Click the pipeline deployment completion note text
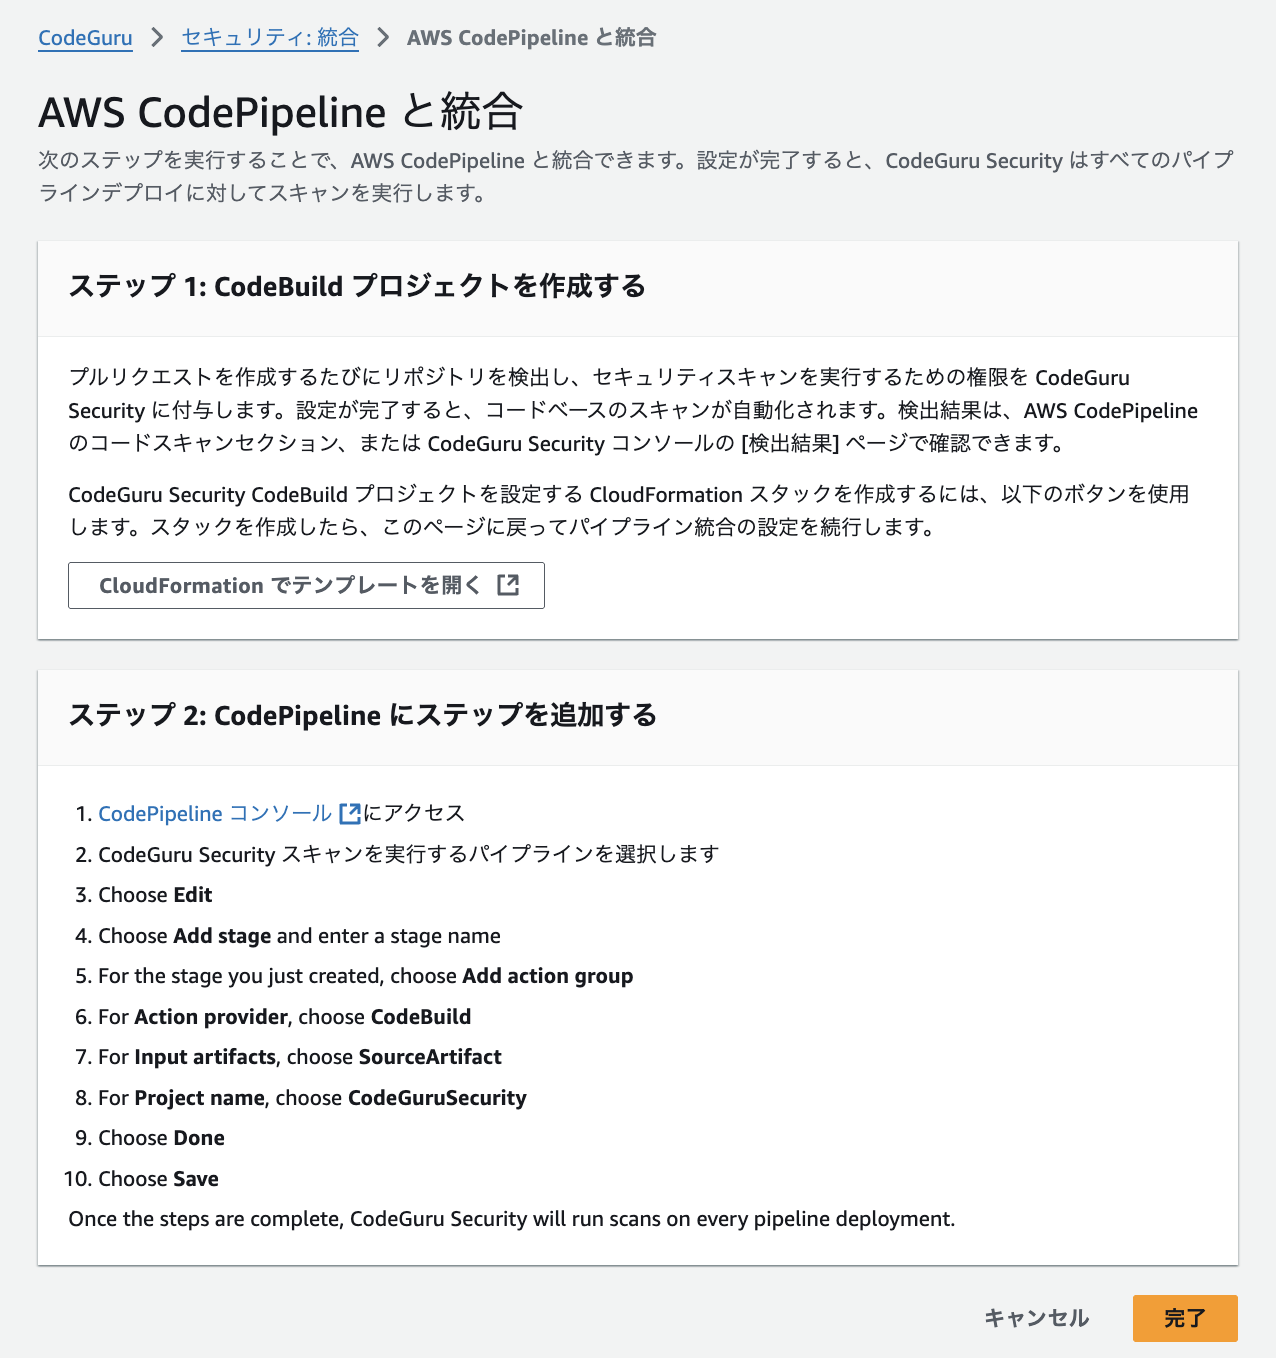 click(x=511, y=1219)
